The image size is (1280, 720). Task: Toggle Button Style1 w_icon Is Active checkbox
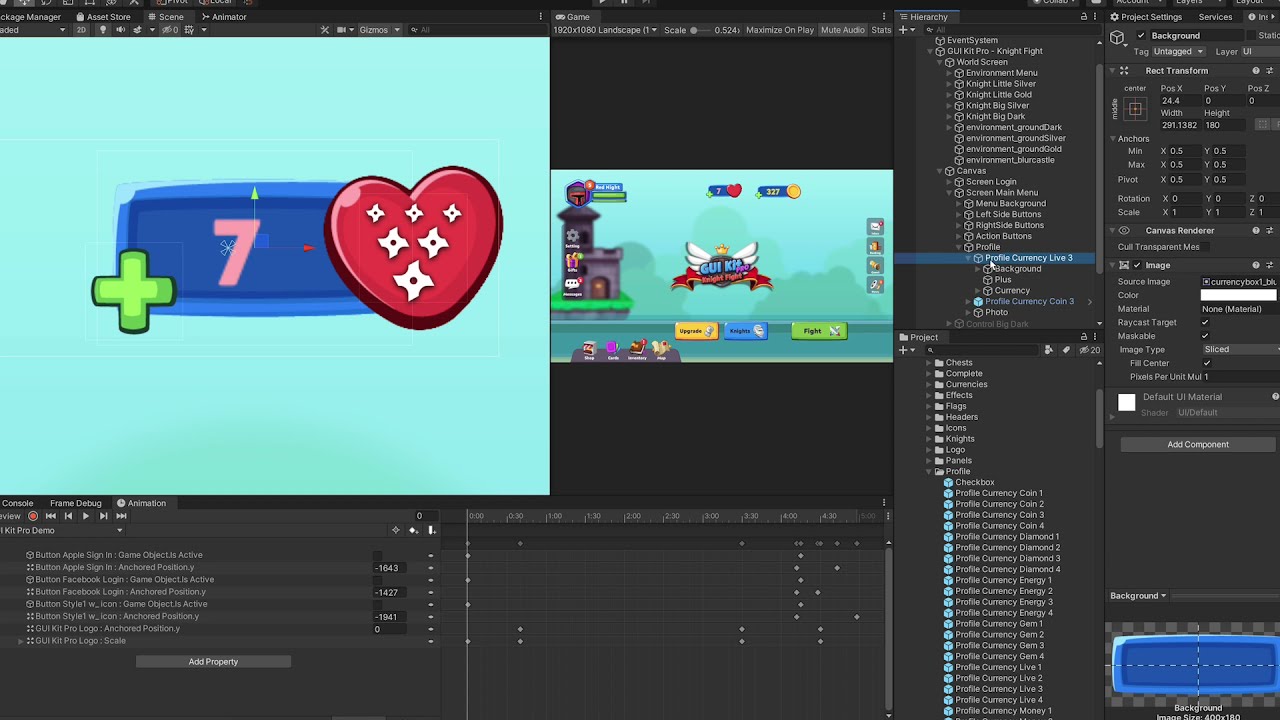coord(377,604)
